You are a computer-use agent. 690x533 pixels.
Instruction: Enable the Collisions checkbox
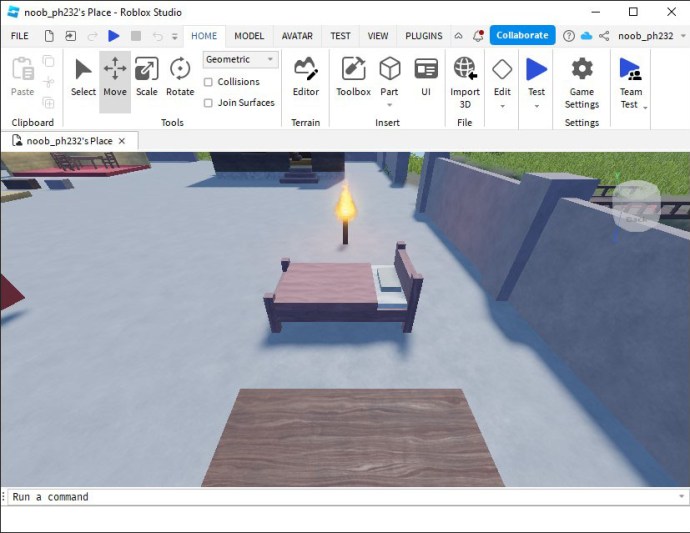[x=208, y=82]
